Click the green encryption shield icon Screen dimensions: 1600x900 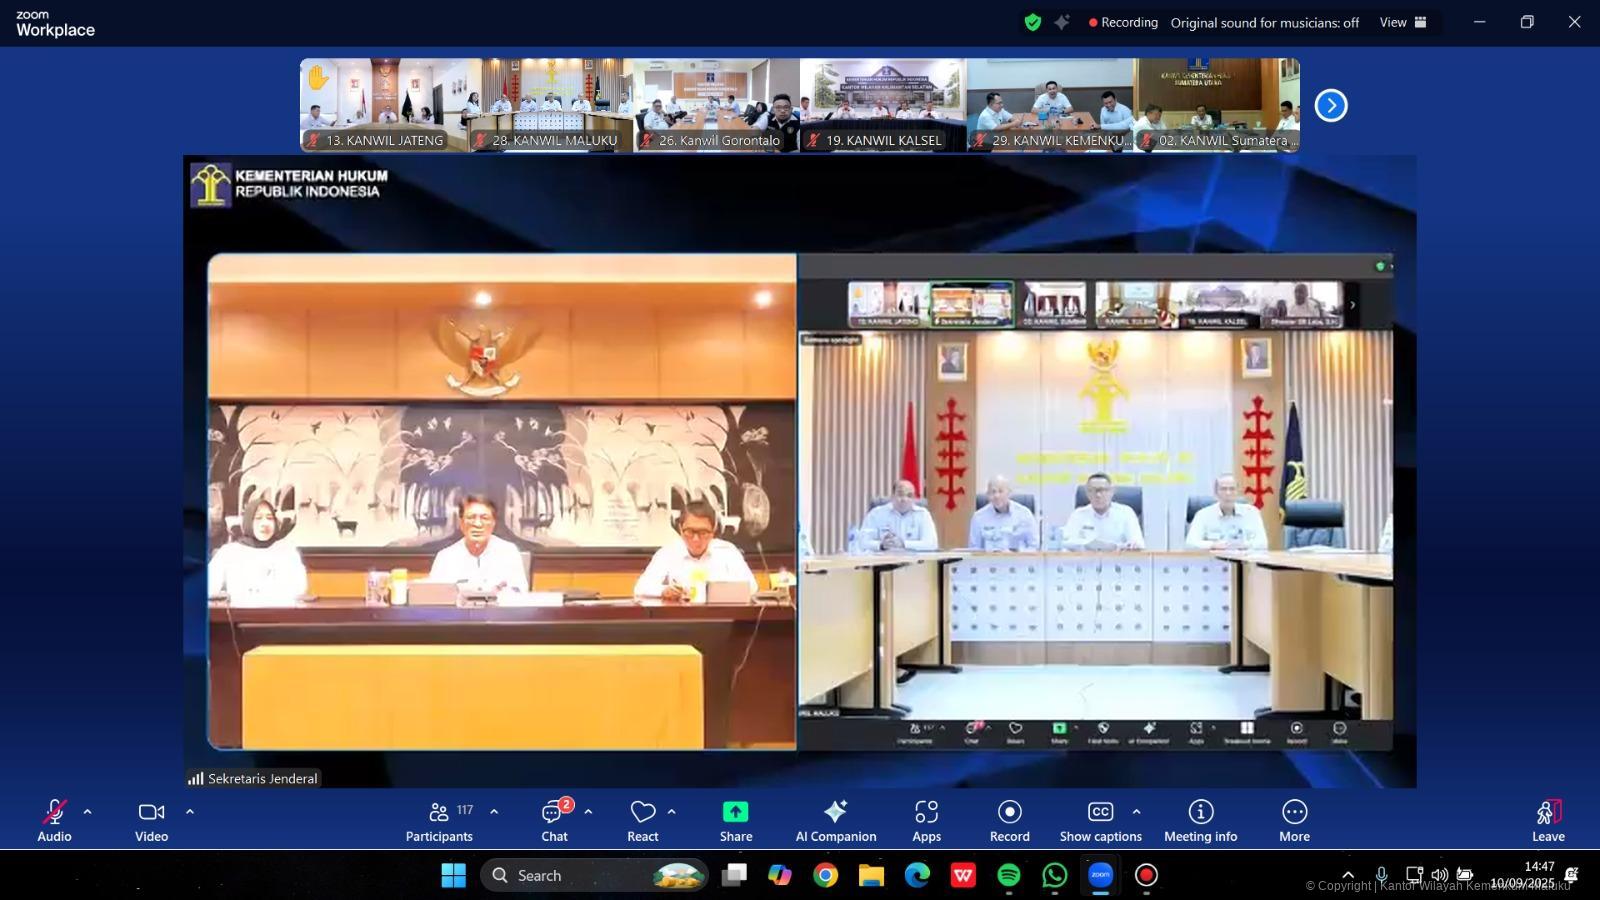click(x=1033, y=22)
